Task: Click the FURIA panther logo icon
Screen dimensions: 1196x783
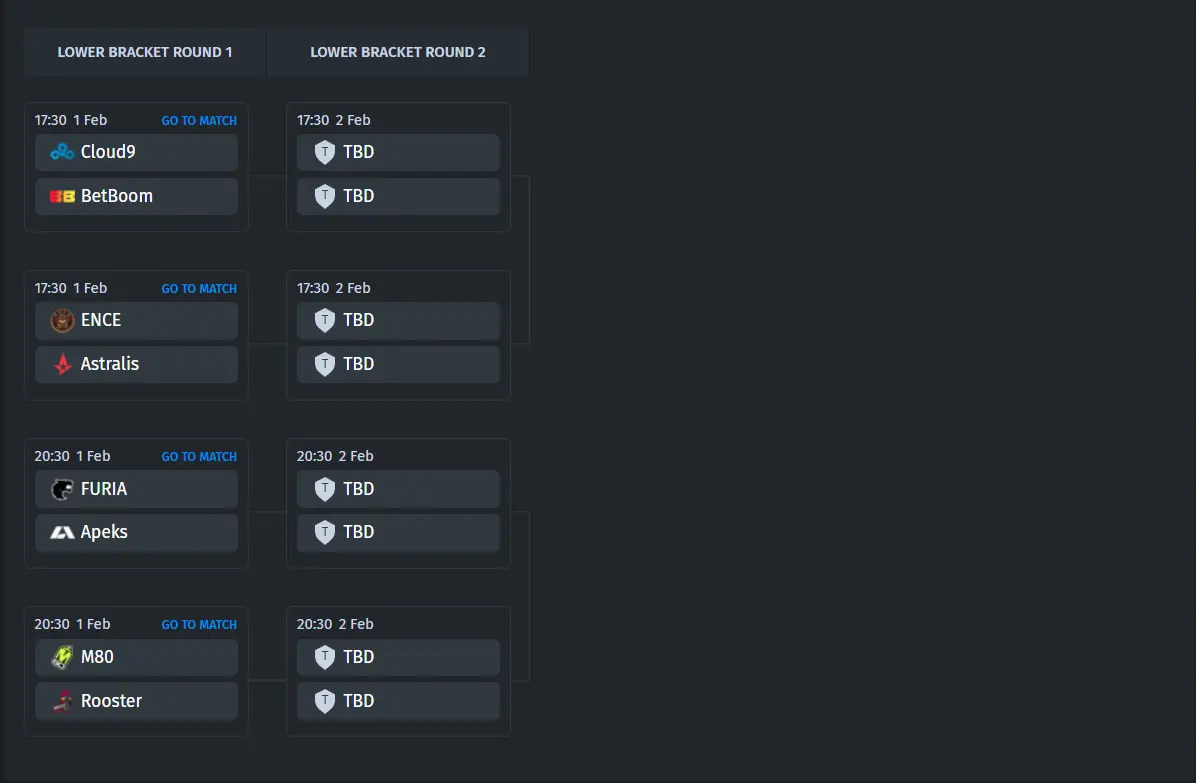Action: (62, 489)
